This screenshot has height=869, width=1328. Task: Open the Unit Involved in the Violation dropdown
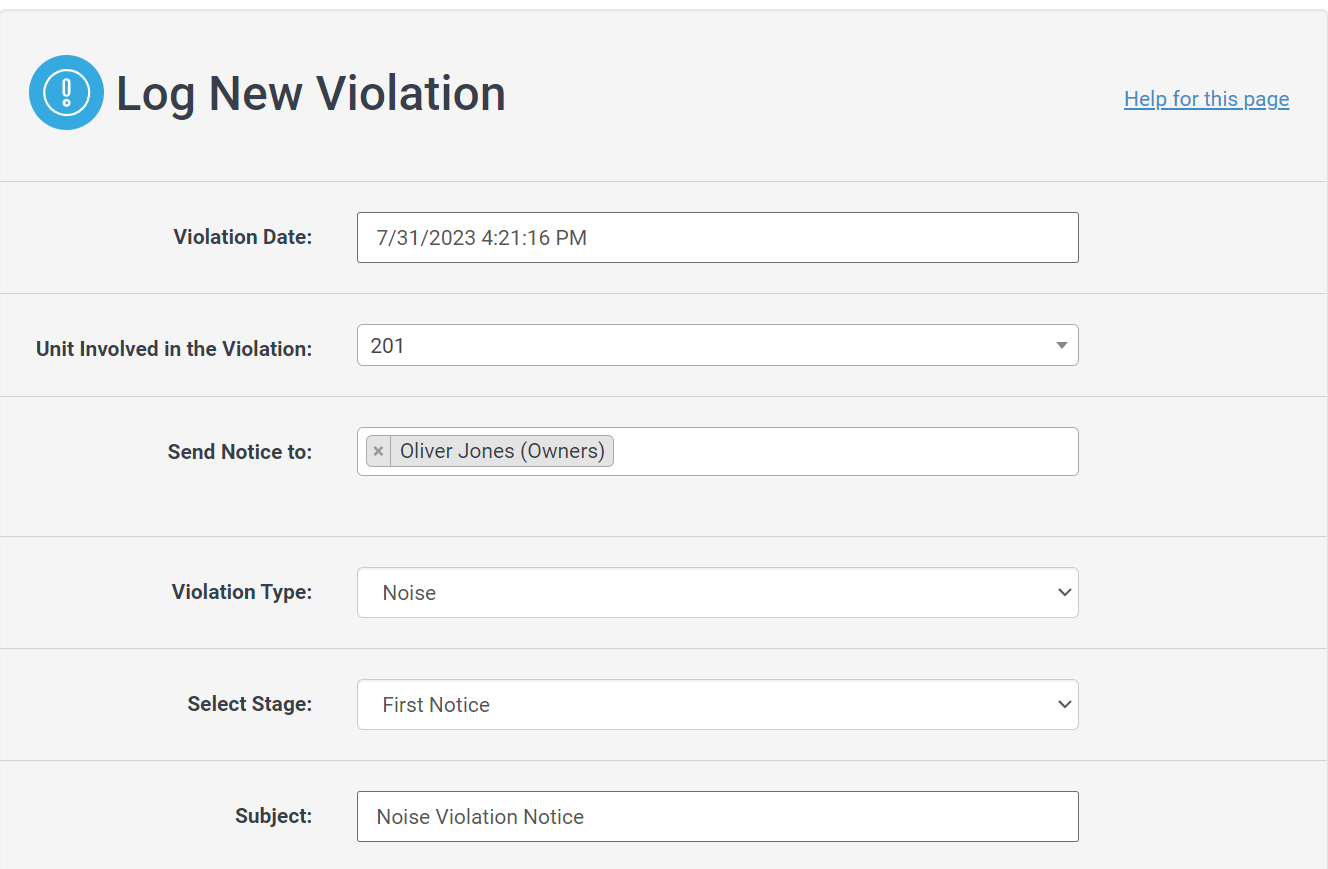[x=717, y=345]
